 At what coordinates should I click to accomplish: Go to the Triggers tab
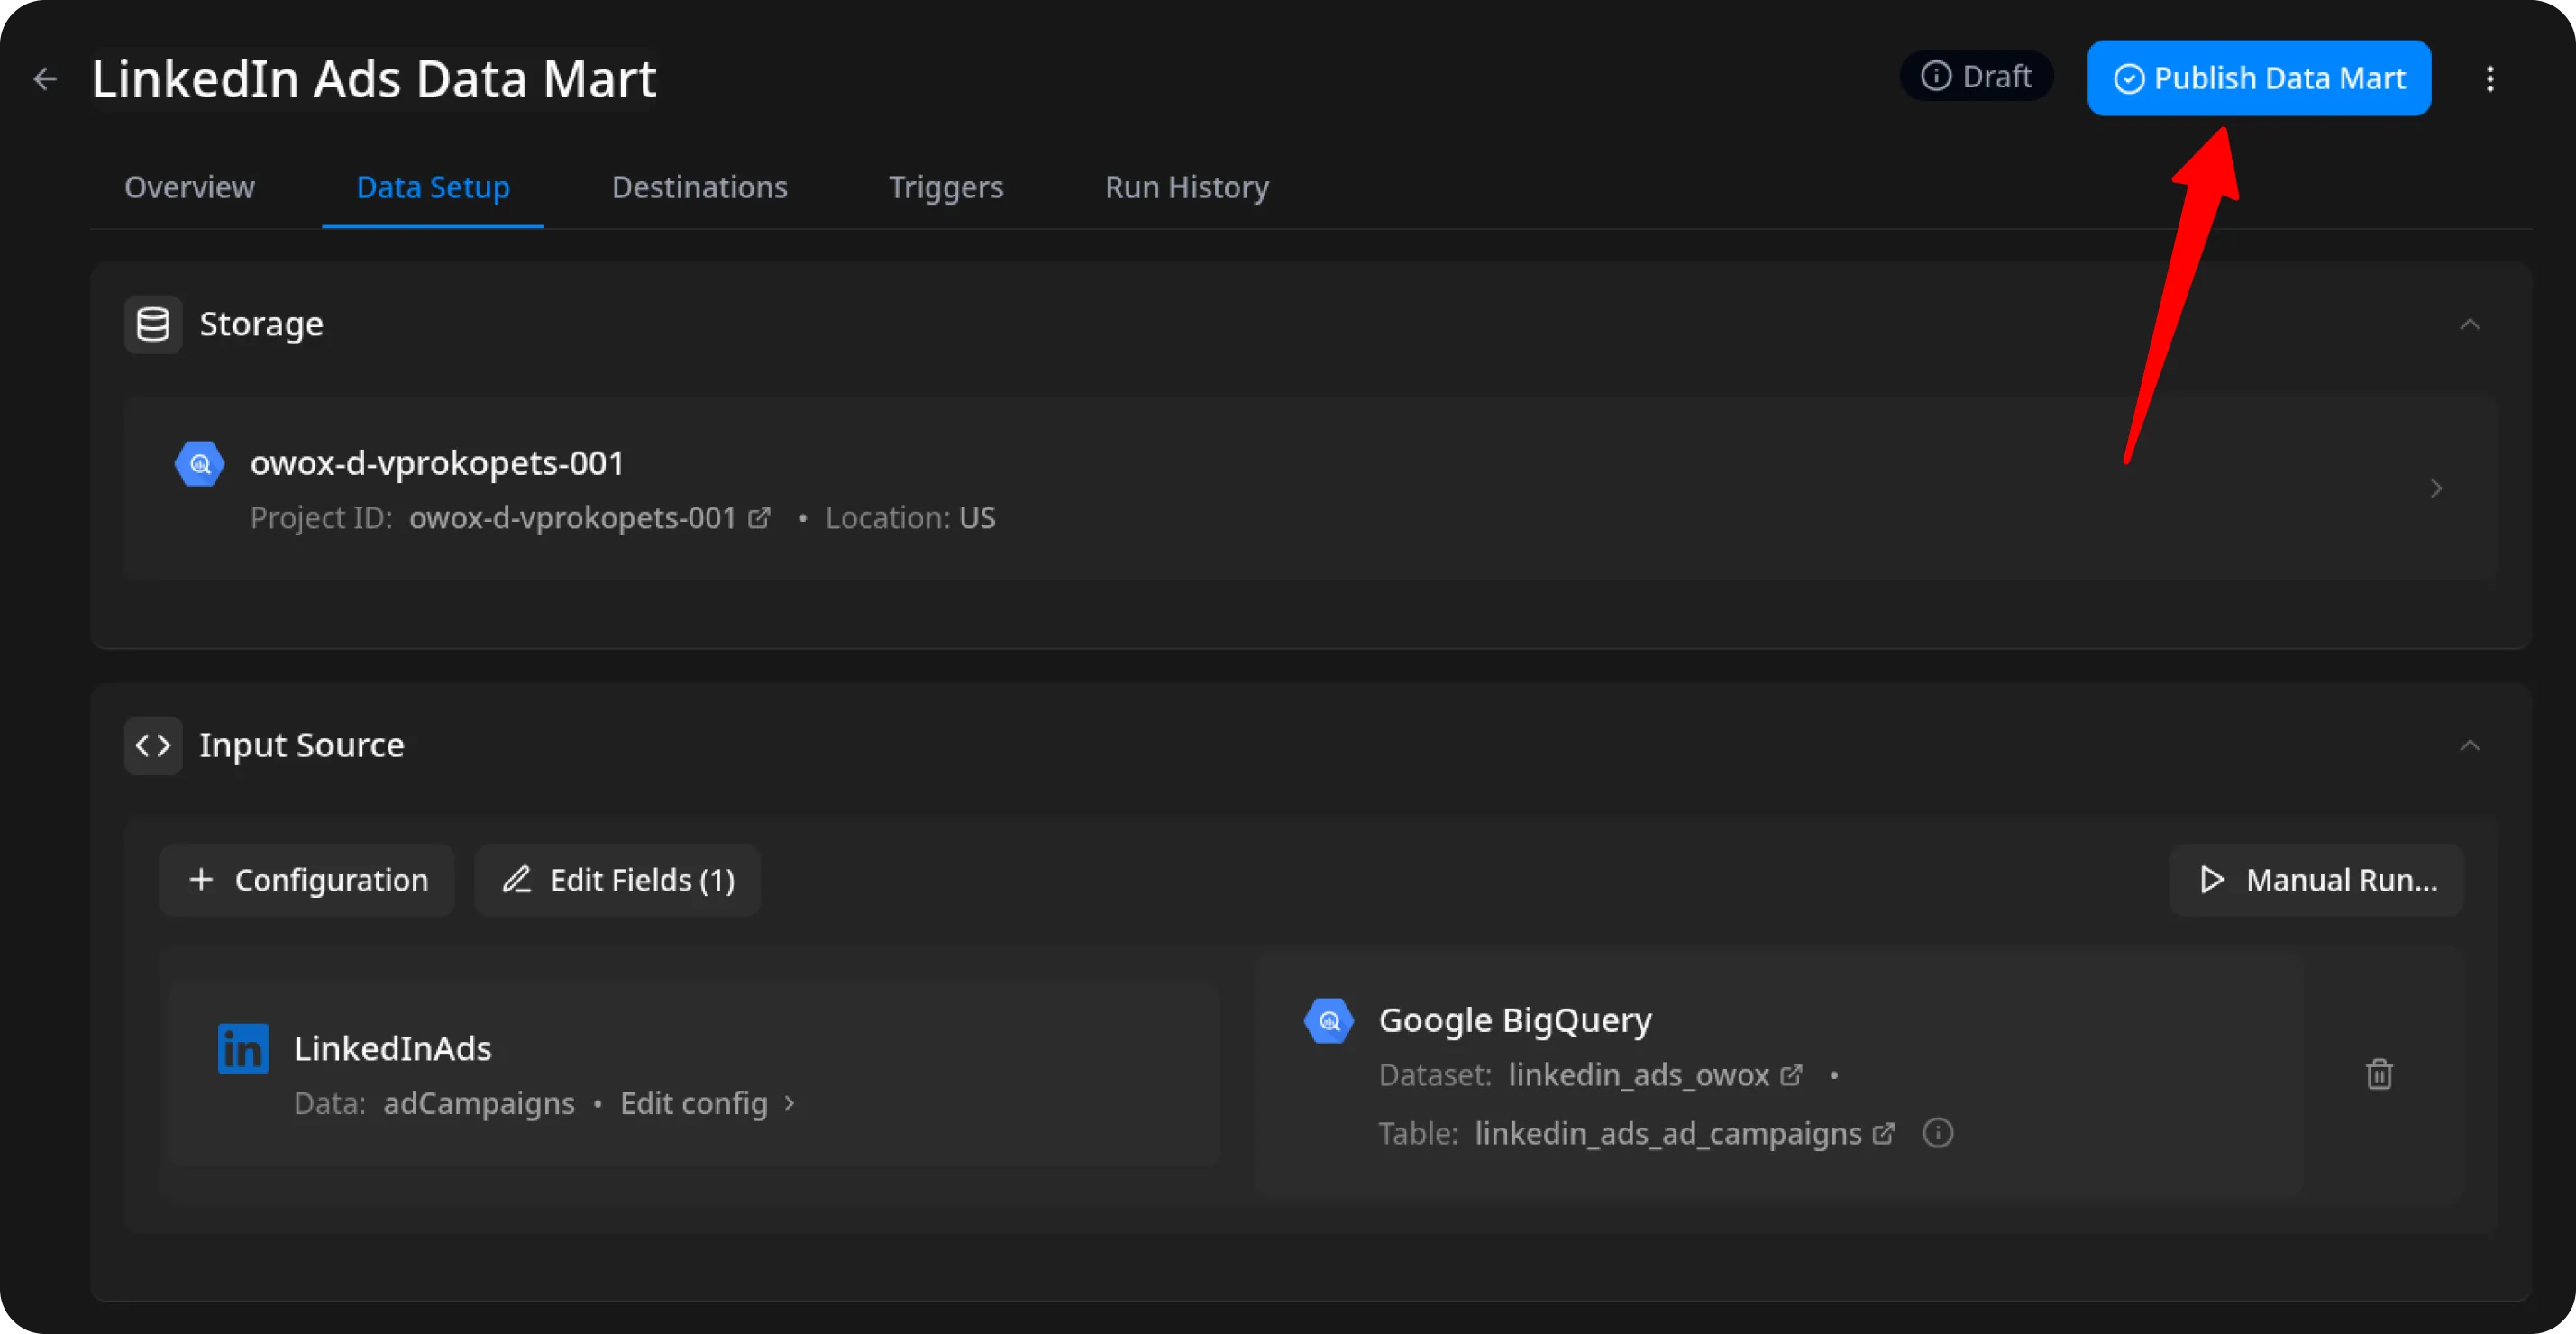coord(945,187)
